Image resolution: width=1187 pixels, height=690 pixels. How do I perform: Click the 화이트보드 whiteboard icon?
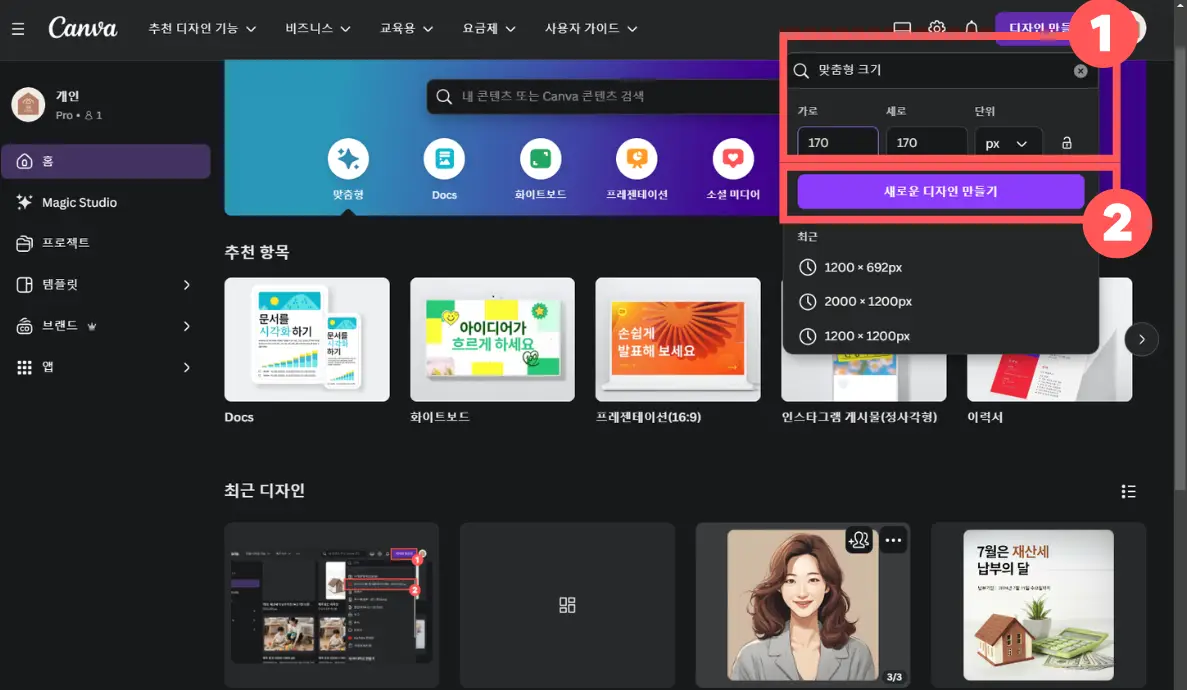coord(540,162)
